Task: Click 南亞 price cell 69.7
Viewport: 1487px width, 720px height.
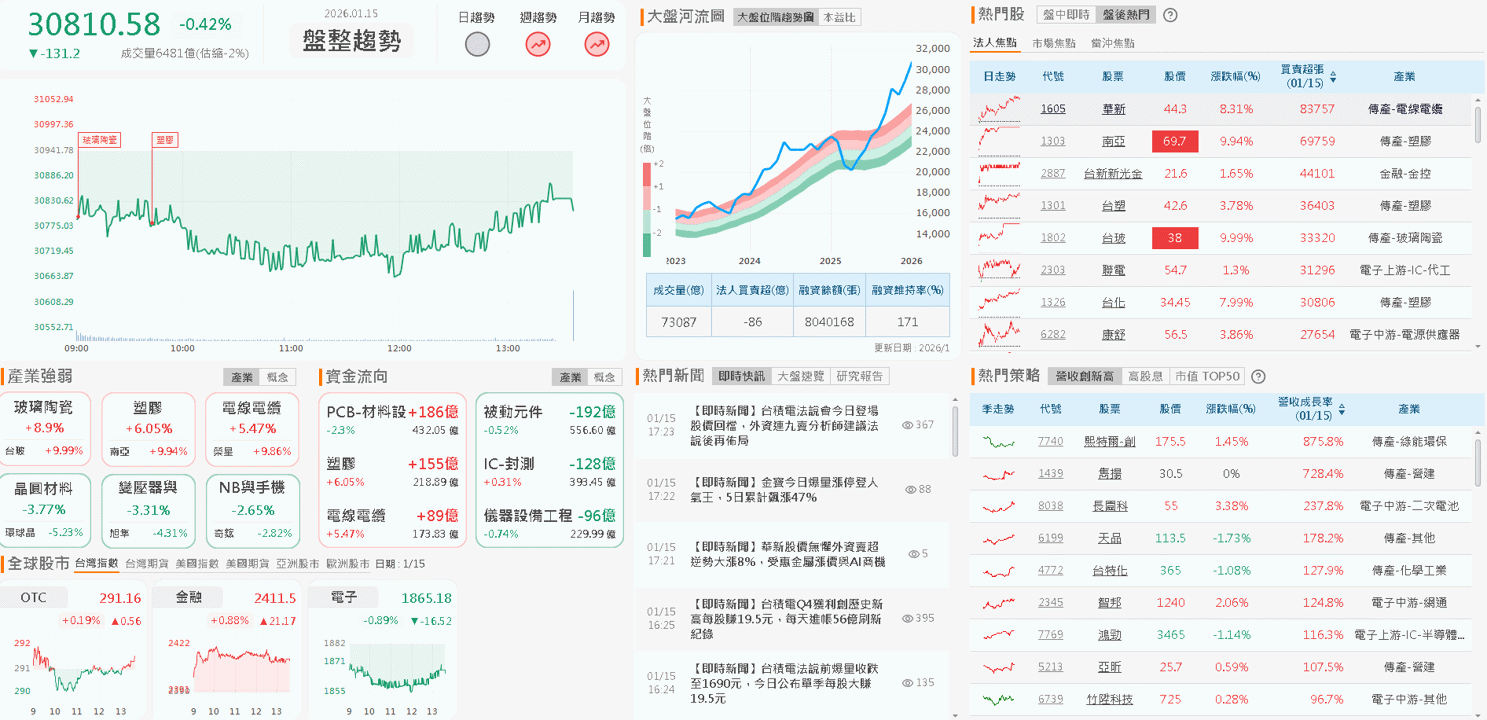Action: tap(1175, 141)
